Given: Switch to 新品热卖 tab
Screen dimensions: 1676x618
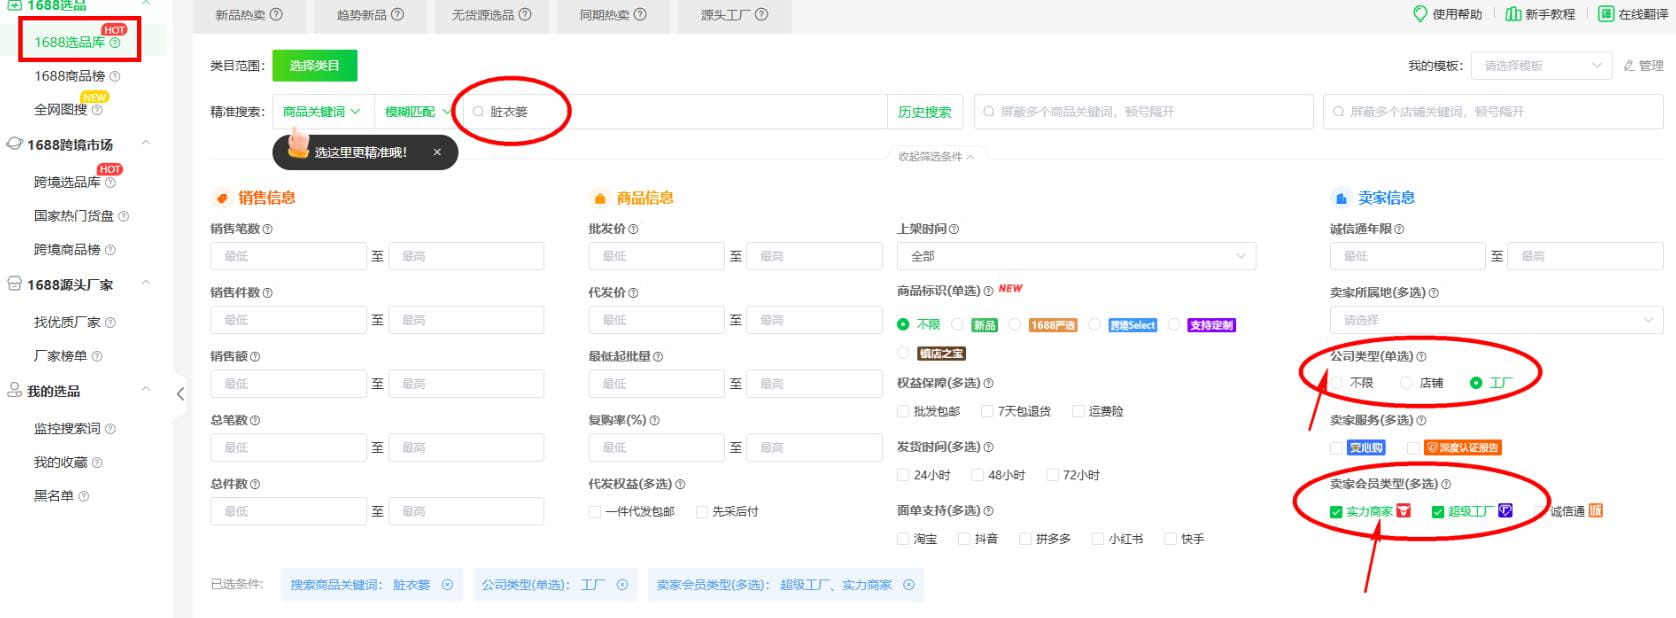Looking at the screenshot, I should click(x=249, y=15).
